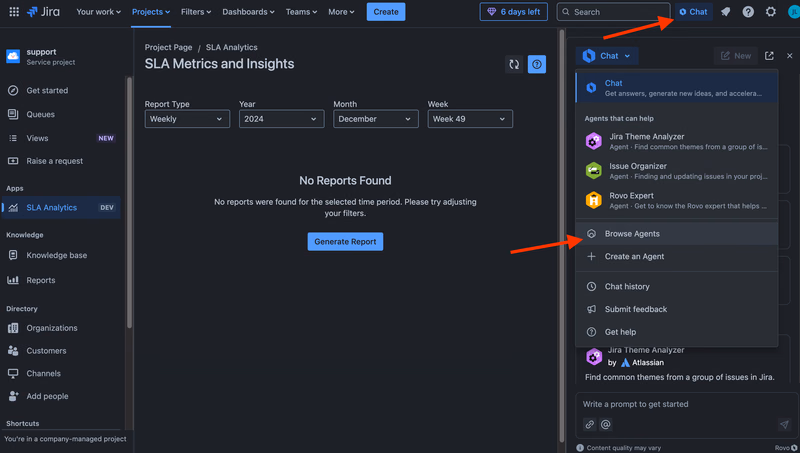The image size is (800, 453).
Task: Click the Generate Report button
Action: (x=345, y=242)
